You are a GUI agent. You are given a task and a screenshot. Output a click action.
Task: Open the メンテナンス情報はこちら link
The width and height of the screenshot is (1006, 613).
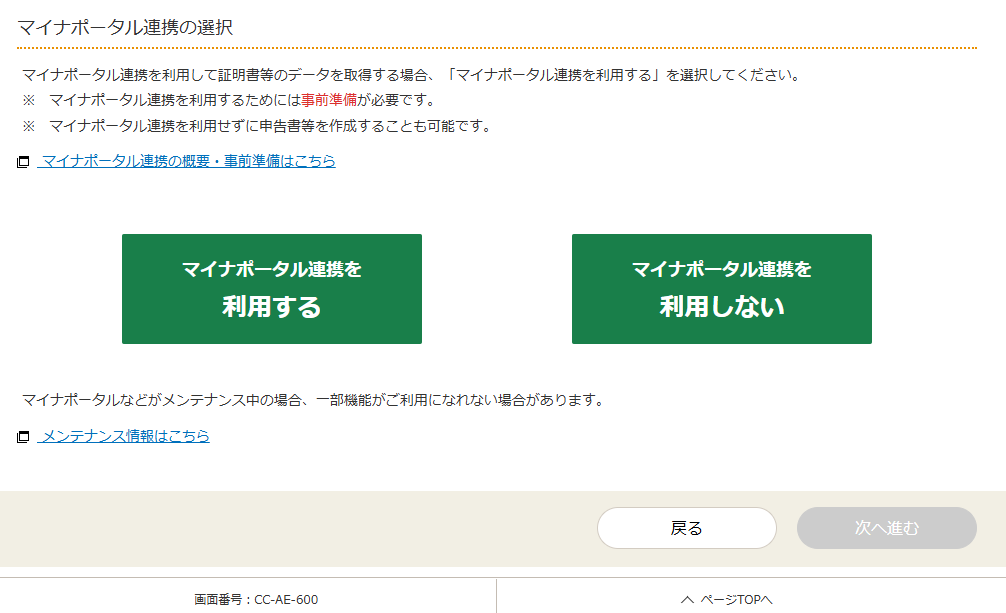click(125, 436)
